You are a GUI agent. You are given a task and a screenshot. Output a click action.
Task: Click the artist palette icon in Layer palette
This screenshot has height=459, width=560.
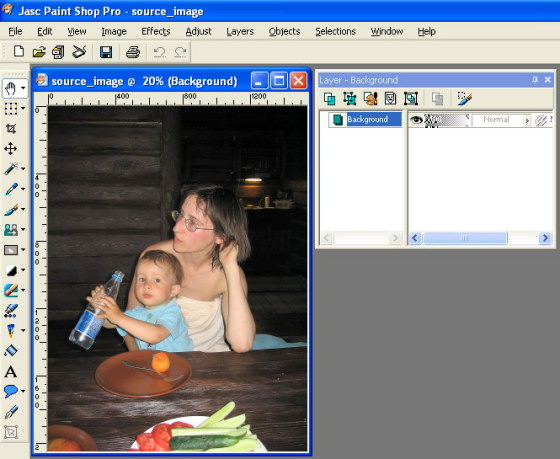coord(370,98)
